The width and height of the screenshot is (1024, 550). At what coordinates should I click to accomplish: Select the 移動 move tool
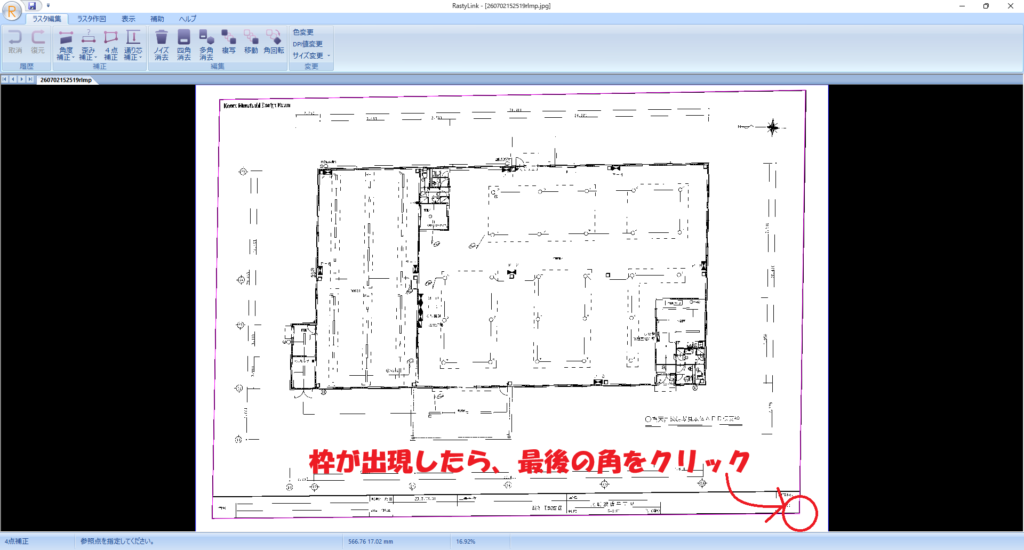tap(251, 42)
